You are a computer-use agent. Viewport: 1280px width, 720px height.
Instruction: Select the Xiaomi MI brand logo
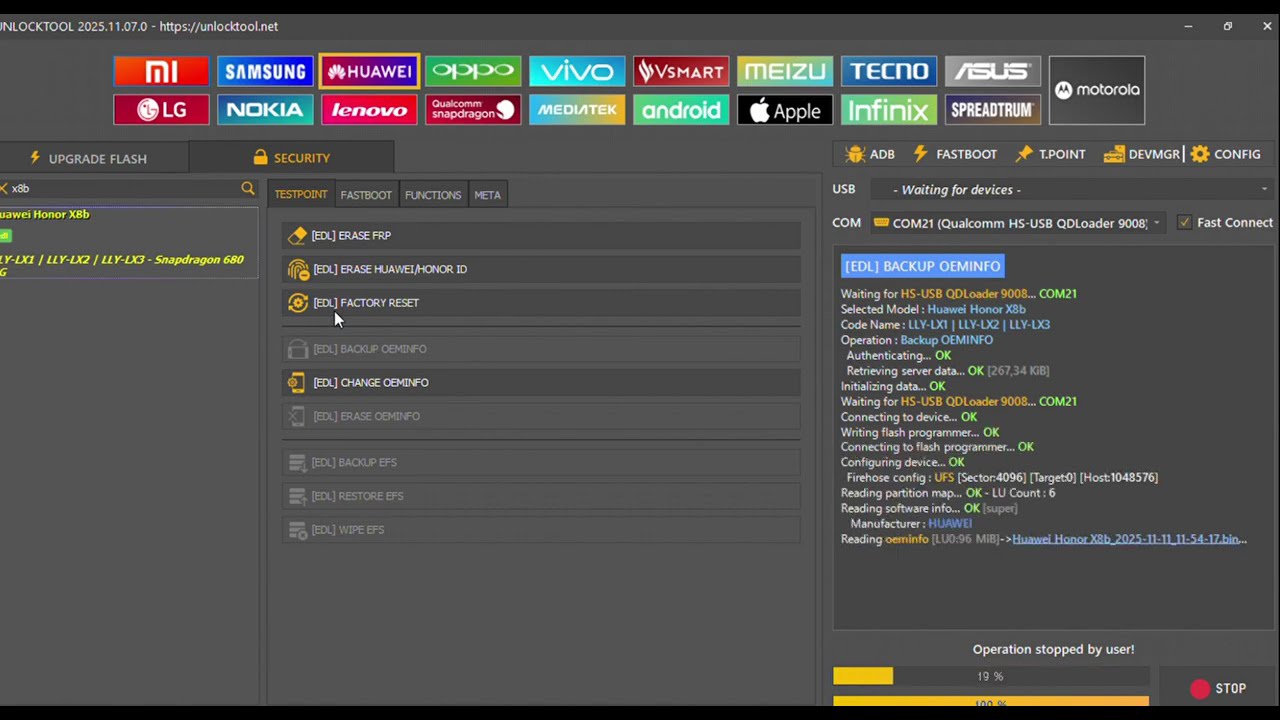tap(161, 71)
